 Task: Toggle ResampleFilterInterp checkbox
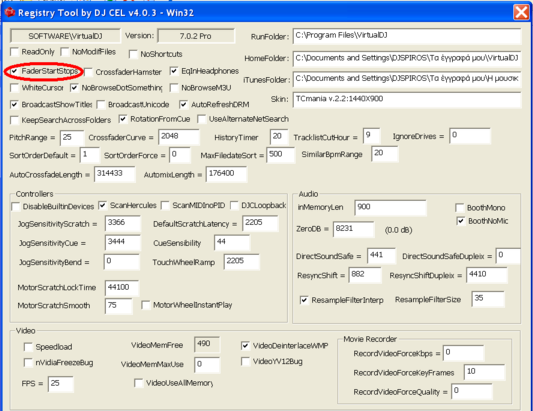pyautogui.click(x=304, y=300)
